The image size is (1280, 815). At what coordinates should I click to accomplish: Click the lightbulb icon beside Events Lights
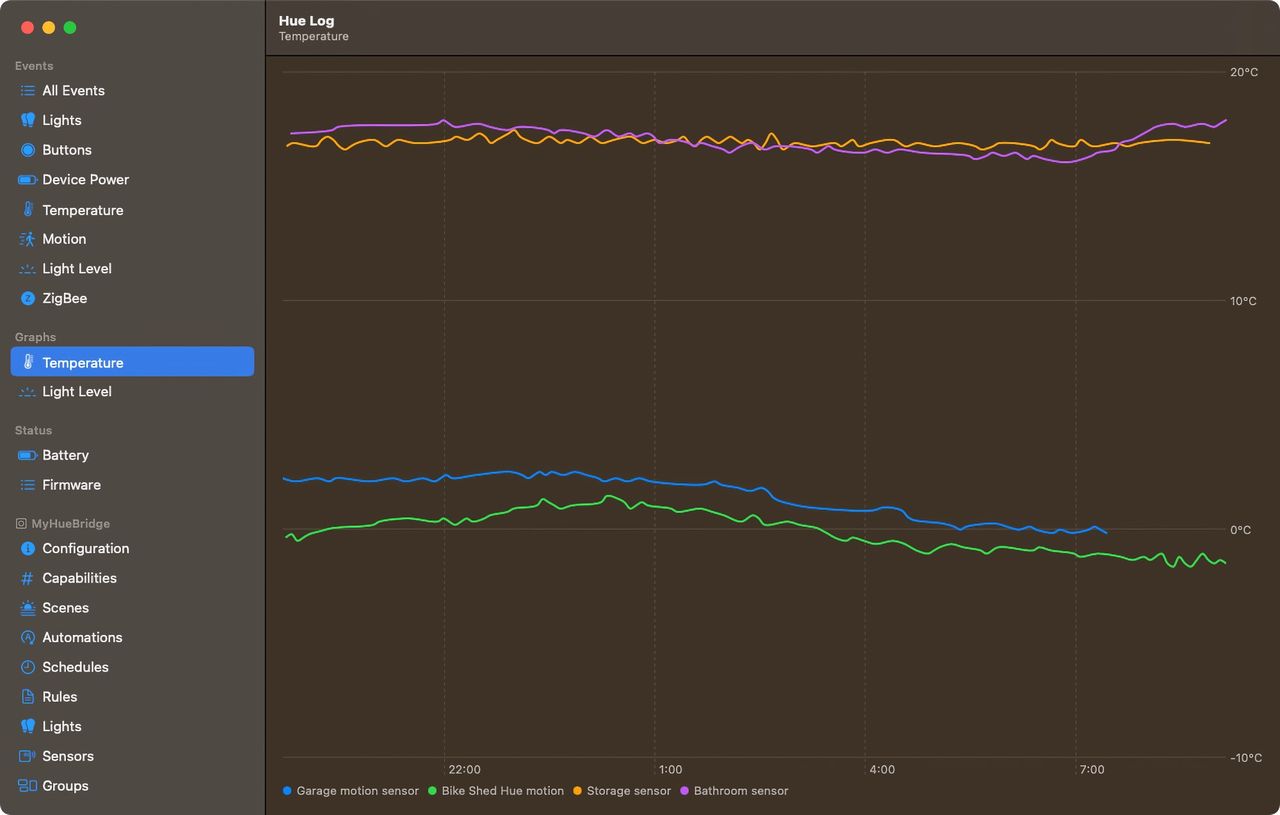click(x=28, y=120)
